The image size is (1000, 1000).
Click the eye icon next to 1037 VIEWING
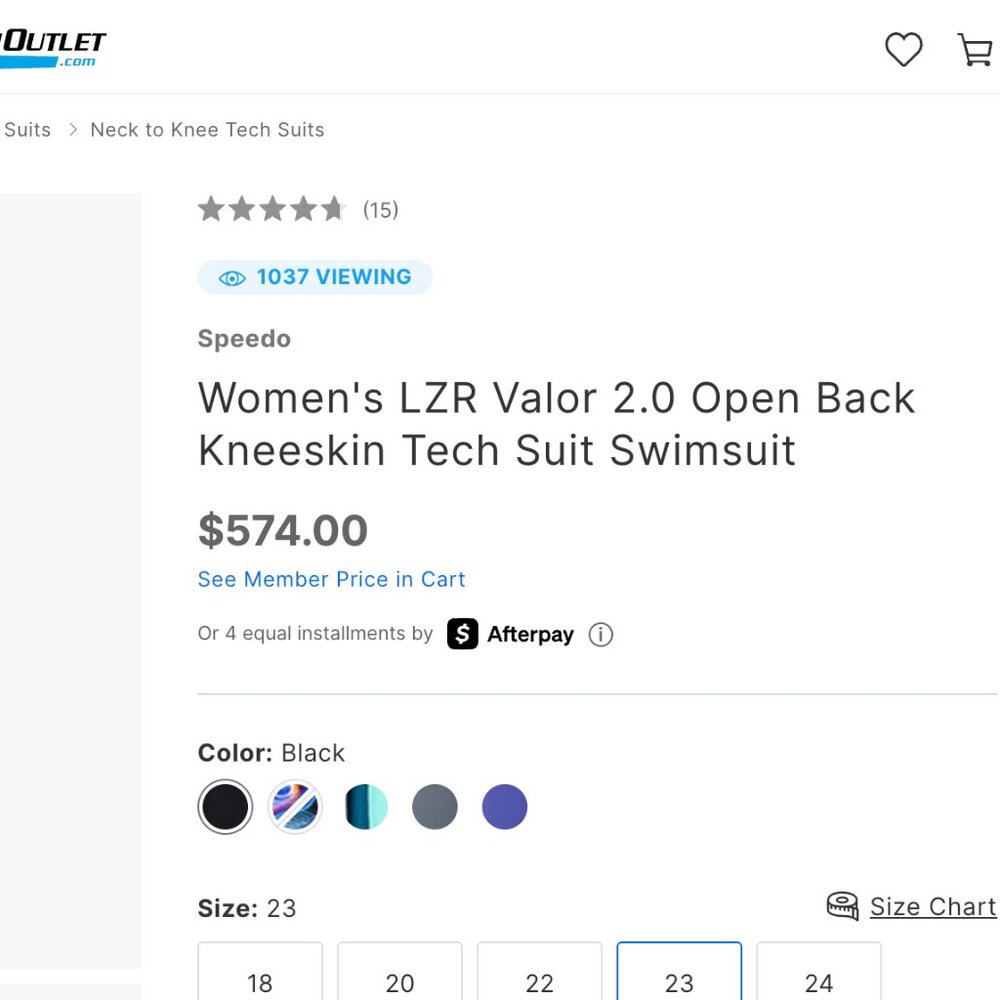pos(231,277)
